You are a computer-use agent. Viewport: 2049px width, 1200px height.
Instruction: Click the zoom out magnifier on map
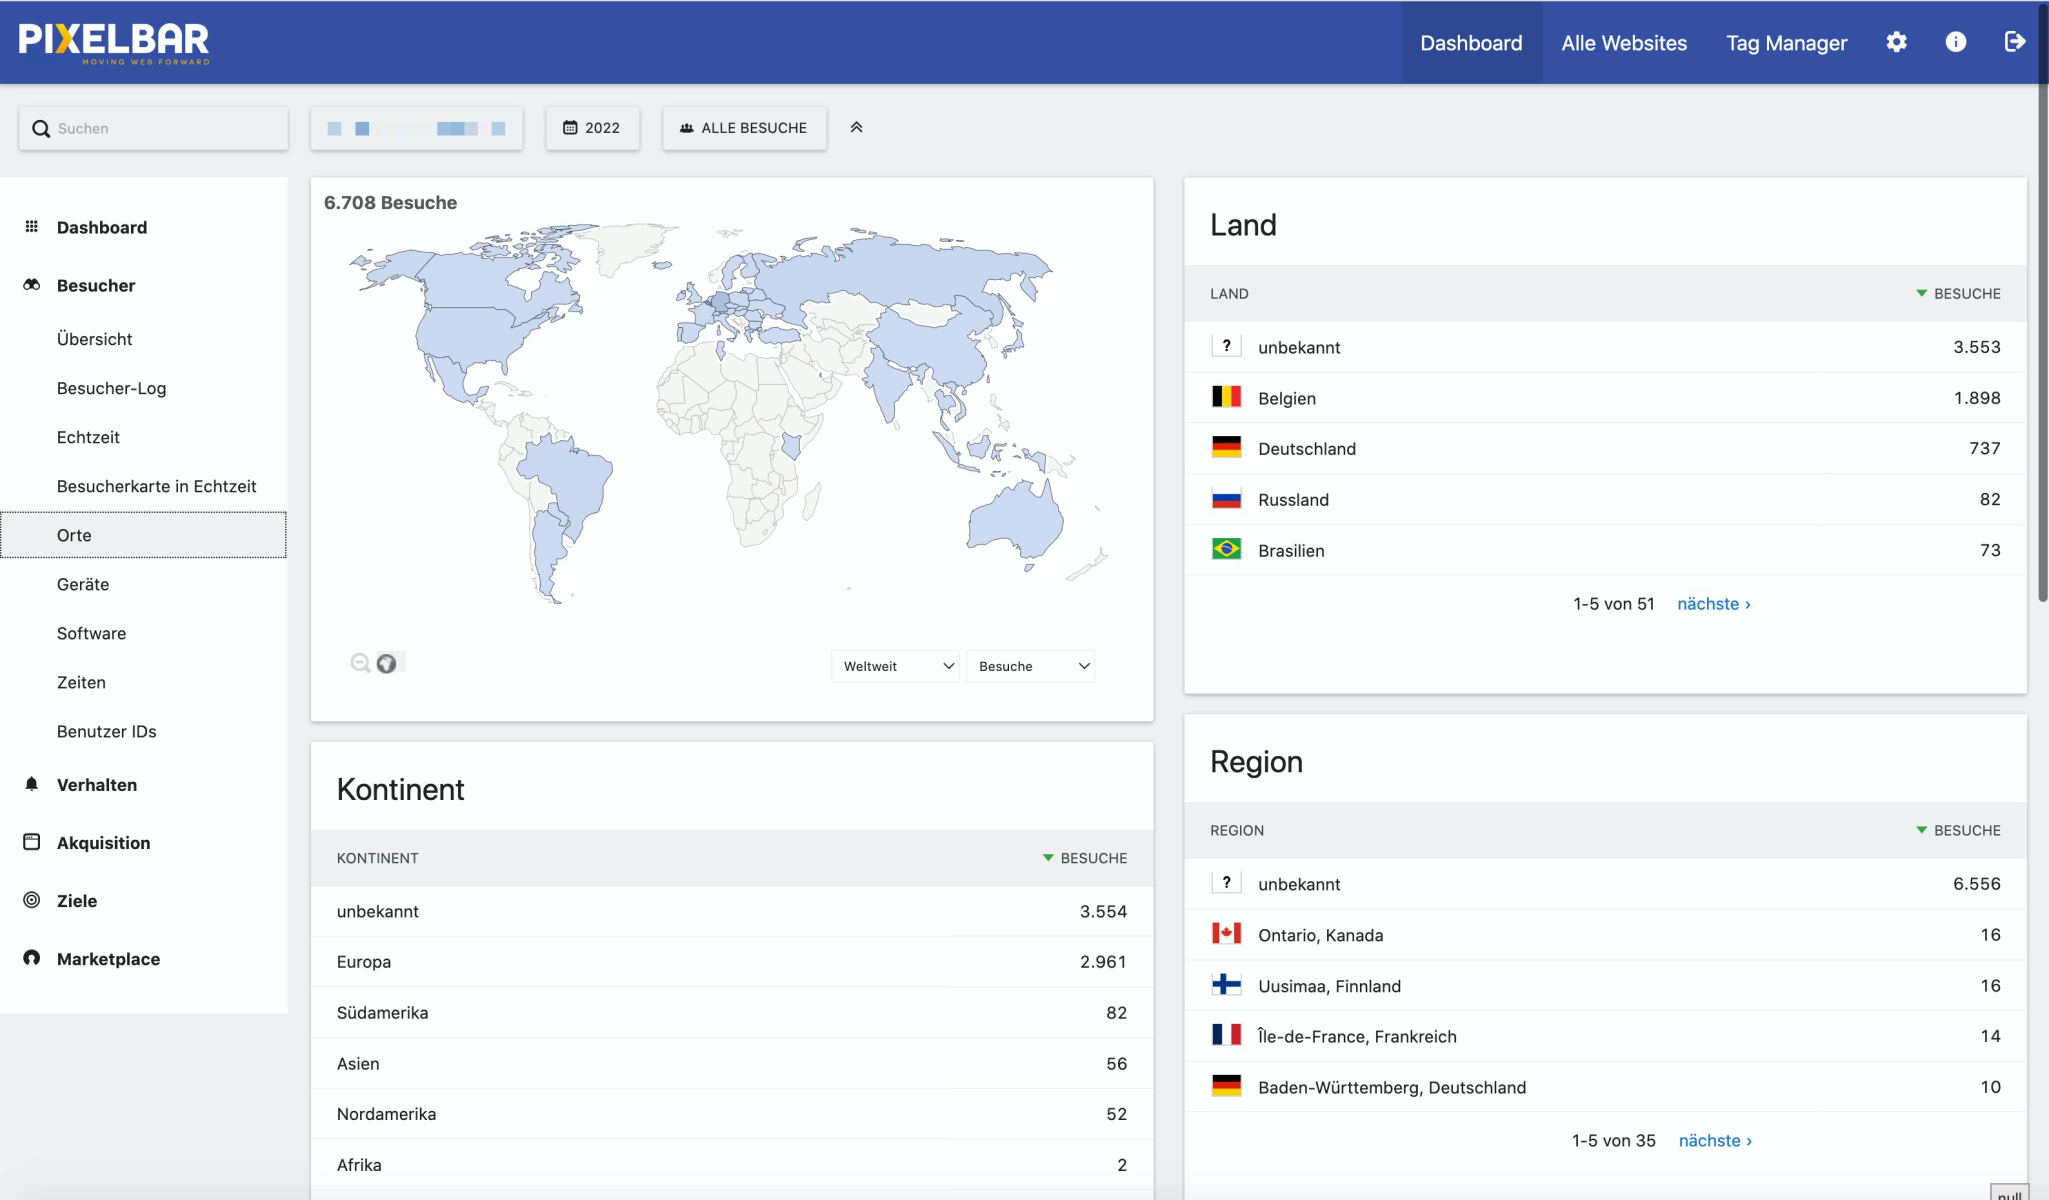pyautogui.click(x=360, y=663)
